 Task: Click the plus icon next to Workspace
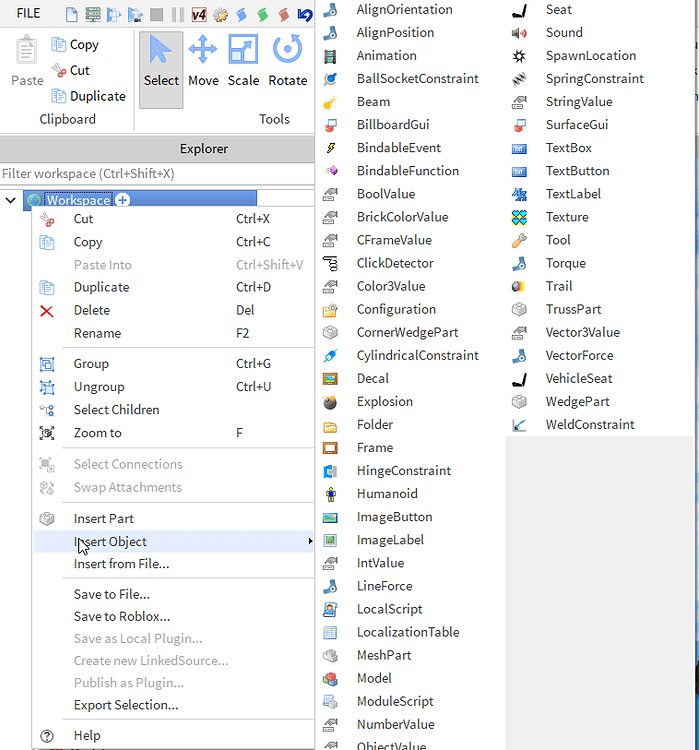122,200
